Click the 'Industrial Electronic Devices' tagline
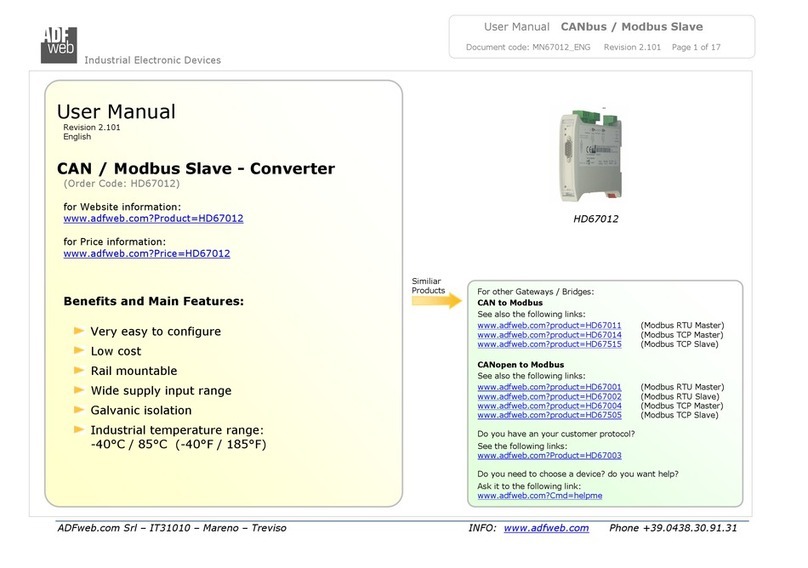Screen dimensions: 808x568 click(x=153, y=60)
